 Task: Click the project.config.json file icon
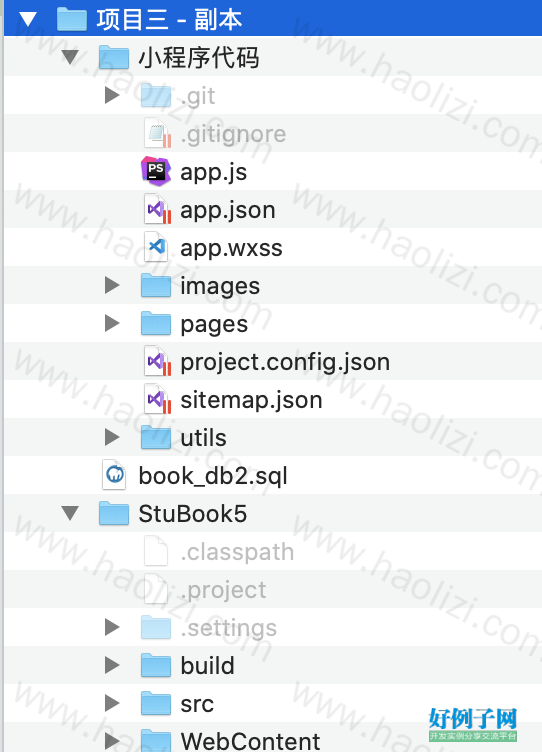[157, 361]
